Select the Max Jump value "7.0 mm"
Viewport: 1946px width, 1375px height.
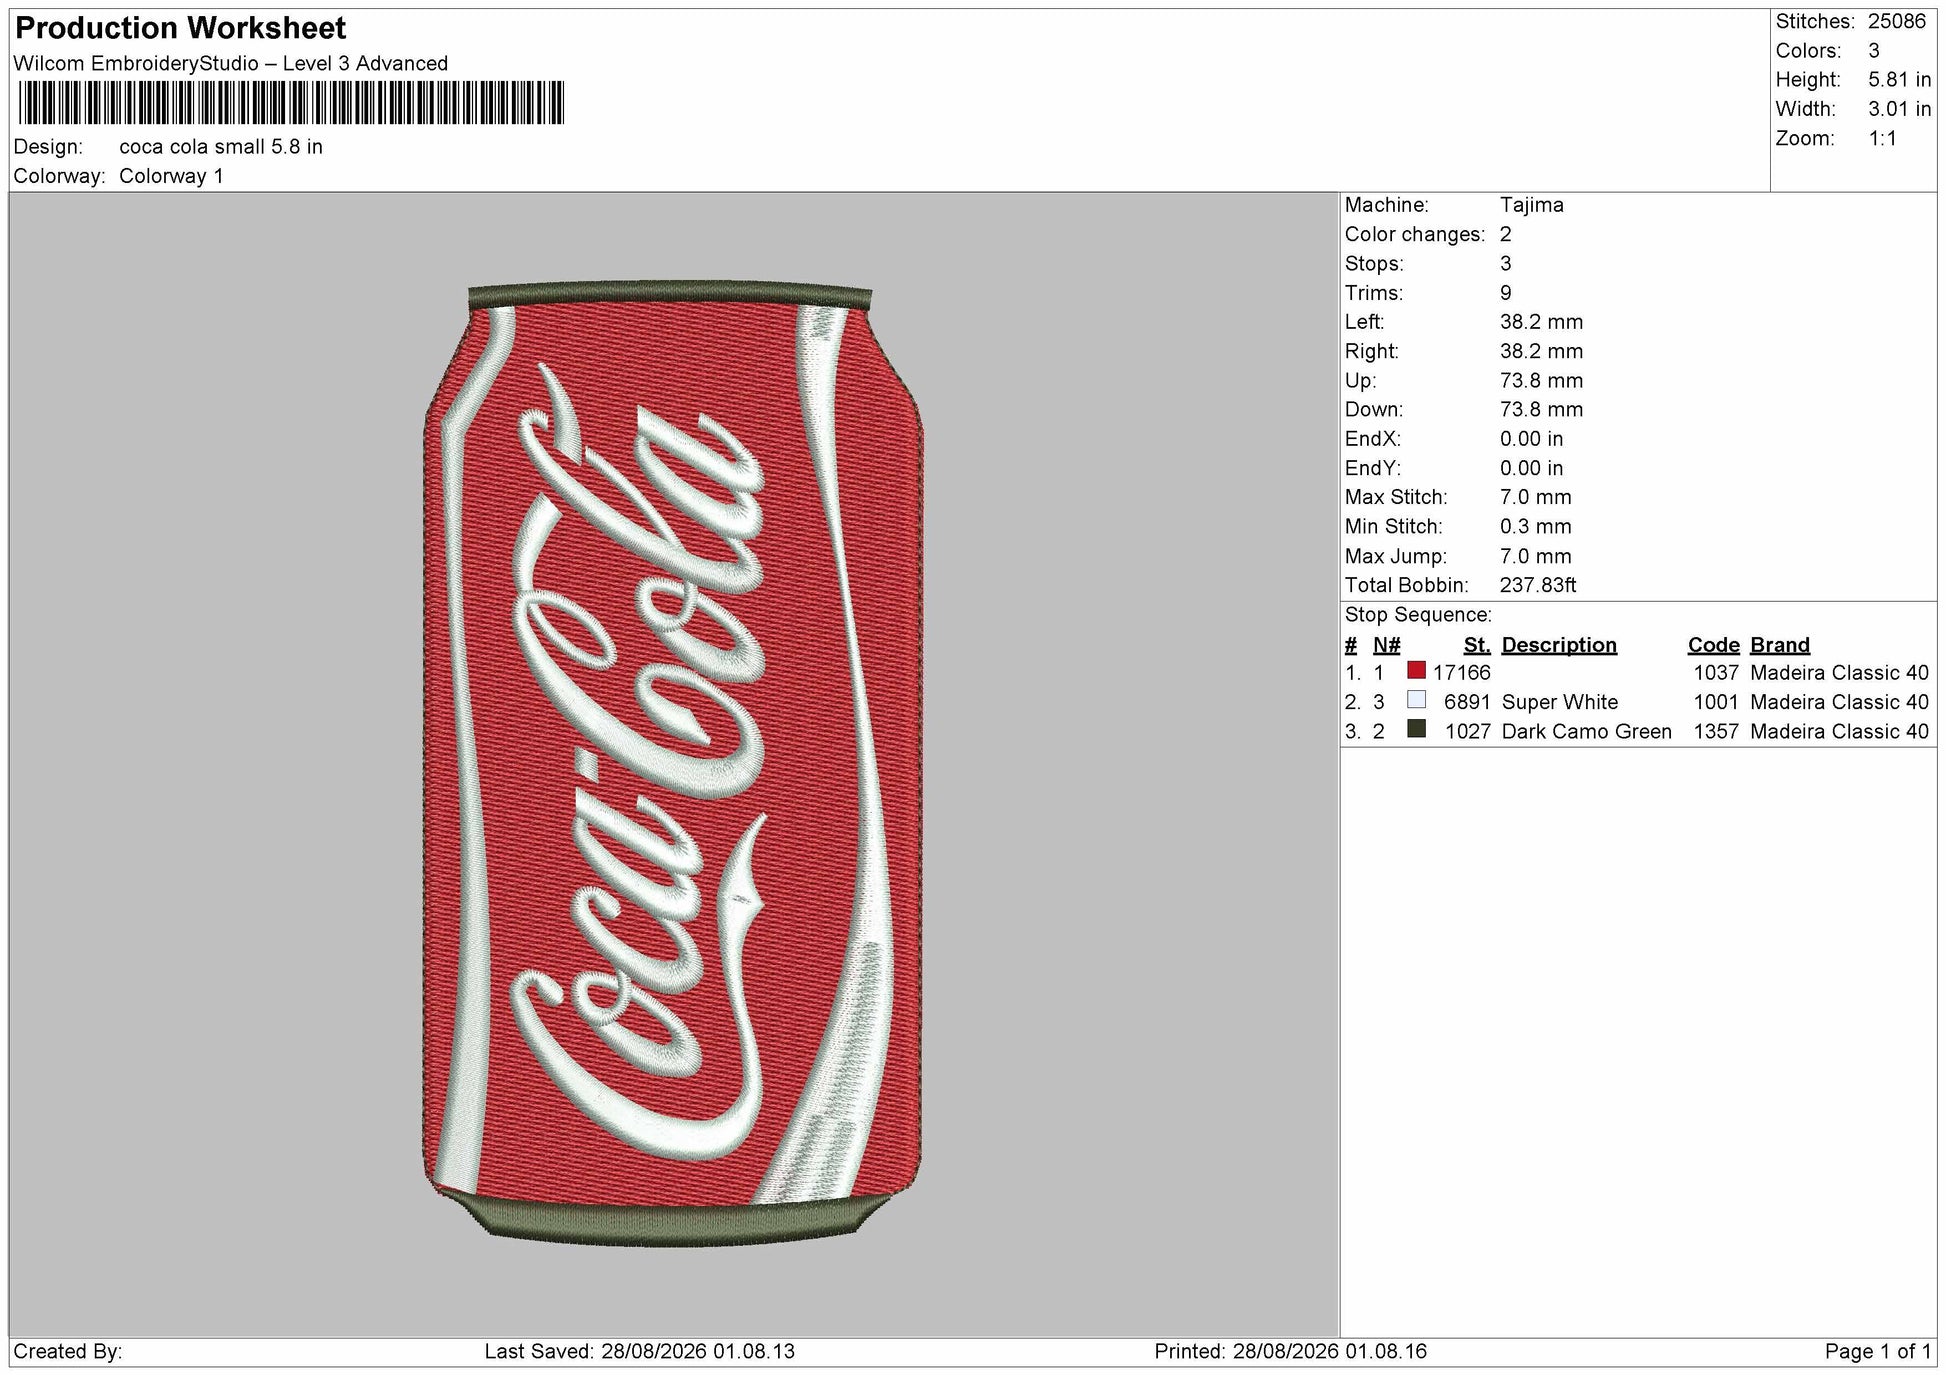(1536, 556)
